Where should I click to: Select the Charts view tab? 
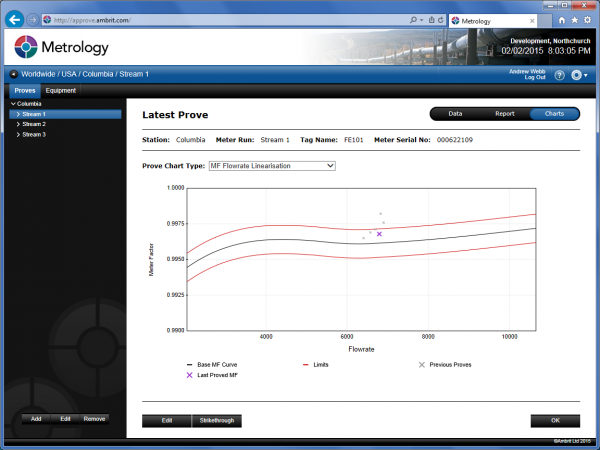click(554, 114)
